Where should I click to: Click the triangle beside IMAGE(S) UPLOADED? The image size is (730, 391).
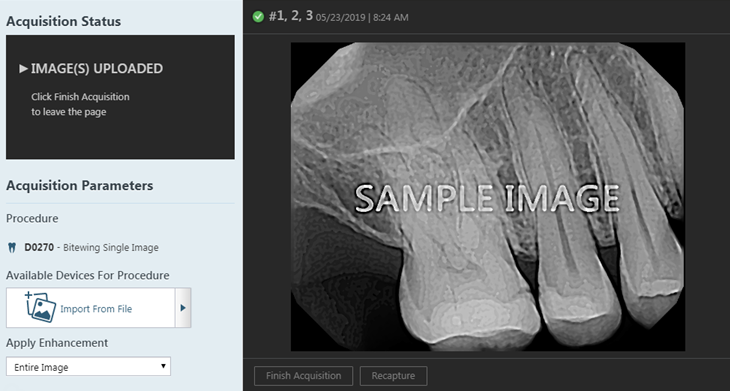[x=23, y=69]
